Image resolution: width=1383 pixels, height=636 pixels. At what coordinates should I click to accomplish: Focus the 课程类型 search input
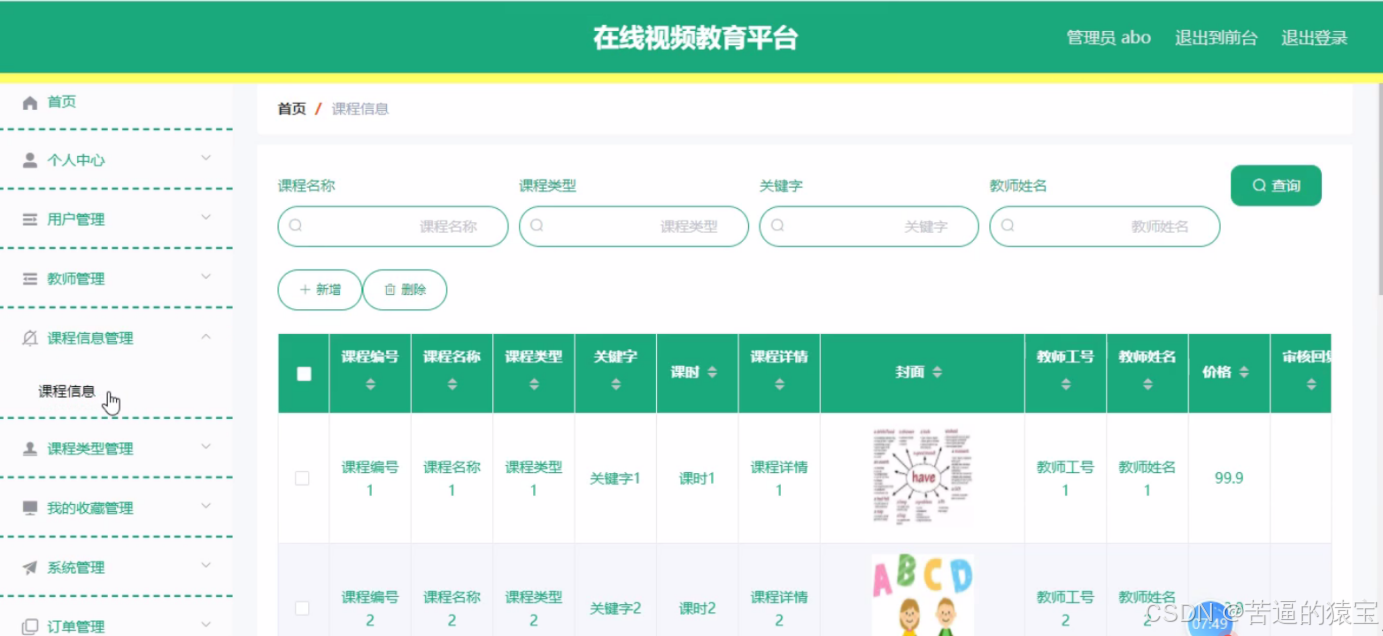coord(634,226)
